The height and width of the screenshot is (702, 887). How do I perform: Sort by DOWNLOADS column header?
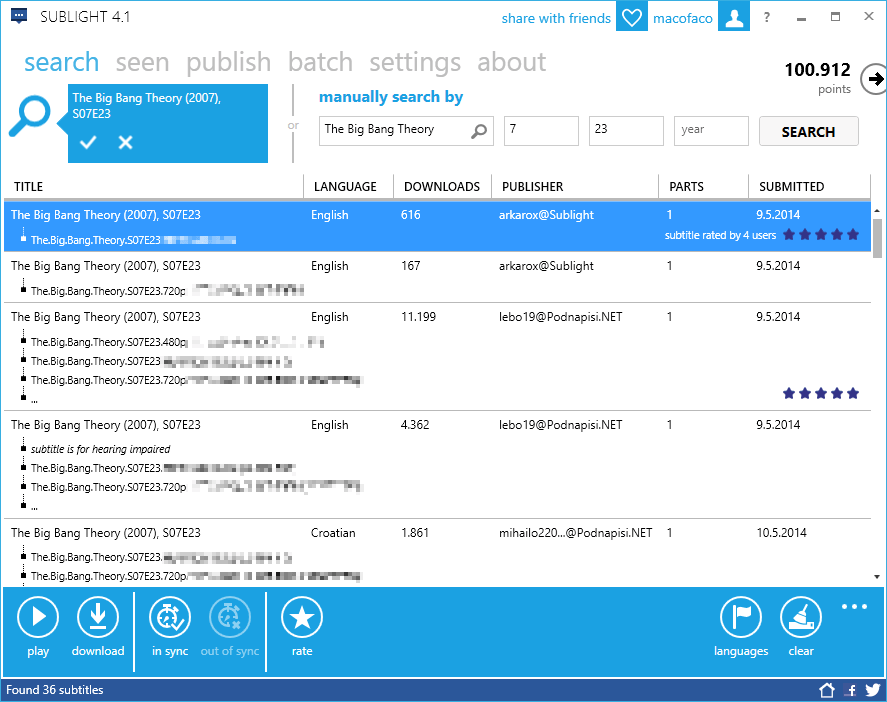tap(442, 187)
